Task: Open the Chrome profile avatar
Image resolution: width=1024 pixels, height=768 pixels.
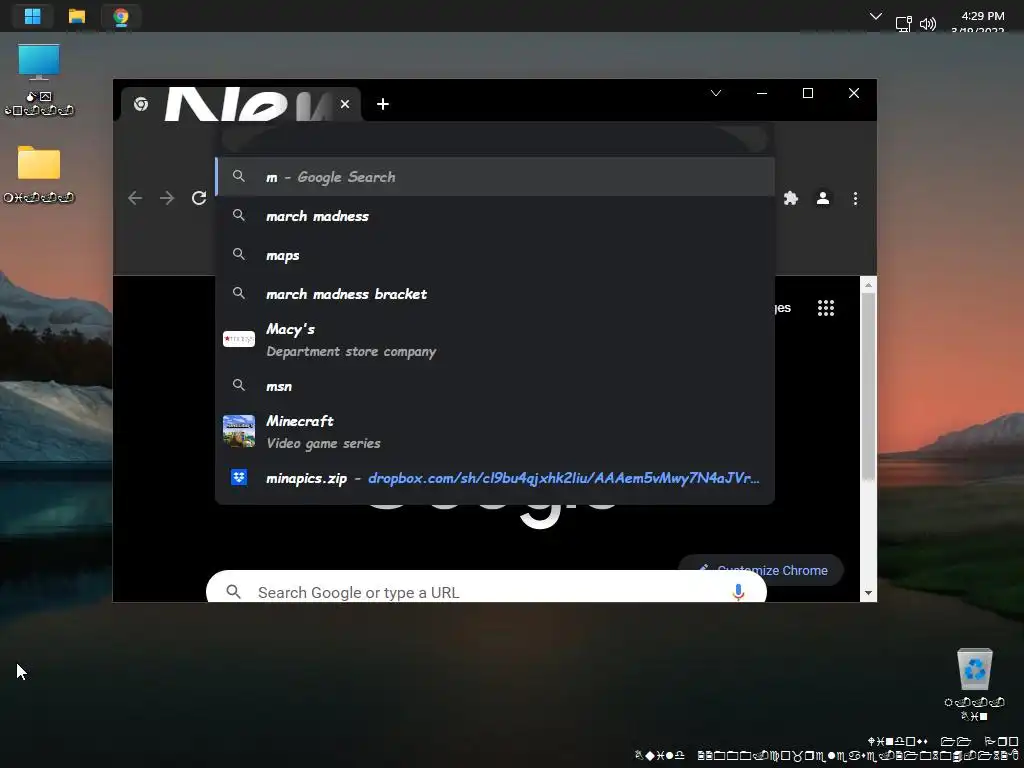Action: [x=823, y=198]
